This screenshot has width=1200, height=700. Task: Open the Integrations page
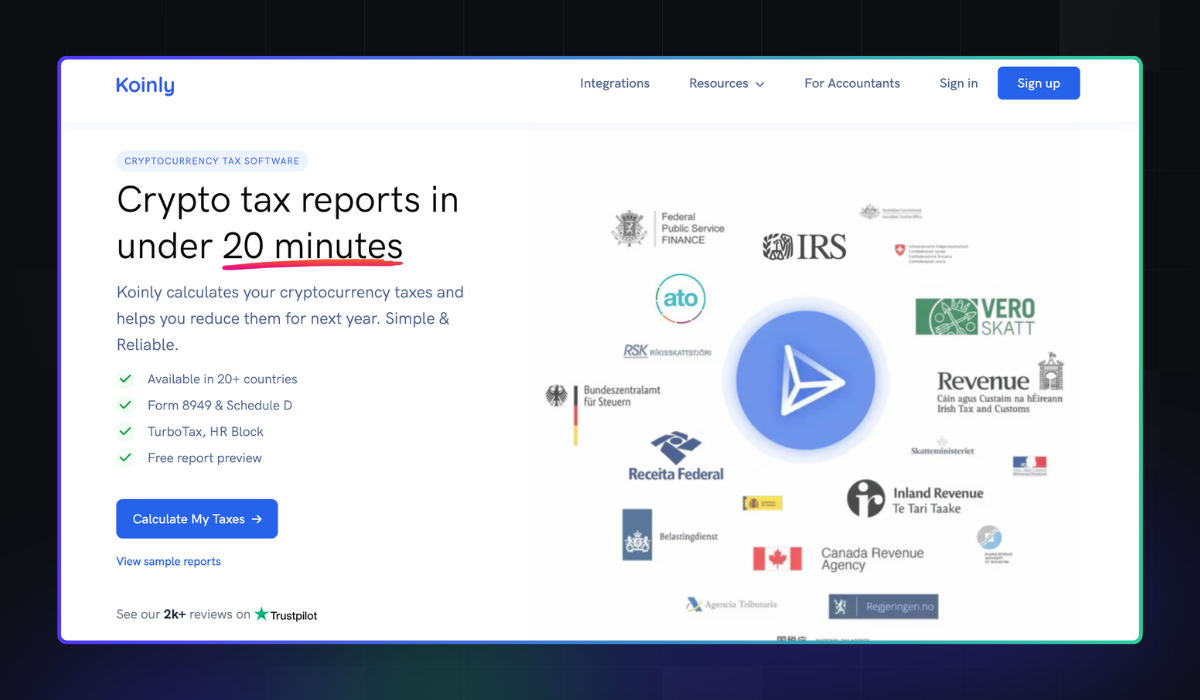[x=615, y=84]
